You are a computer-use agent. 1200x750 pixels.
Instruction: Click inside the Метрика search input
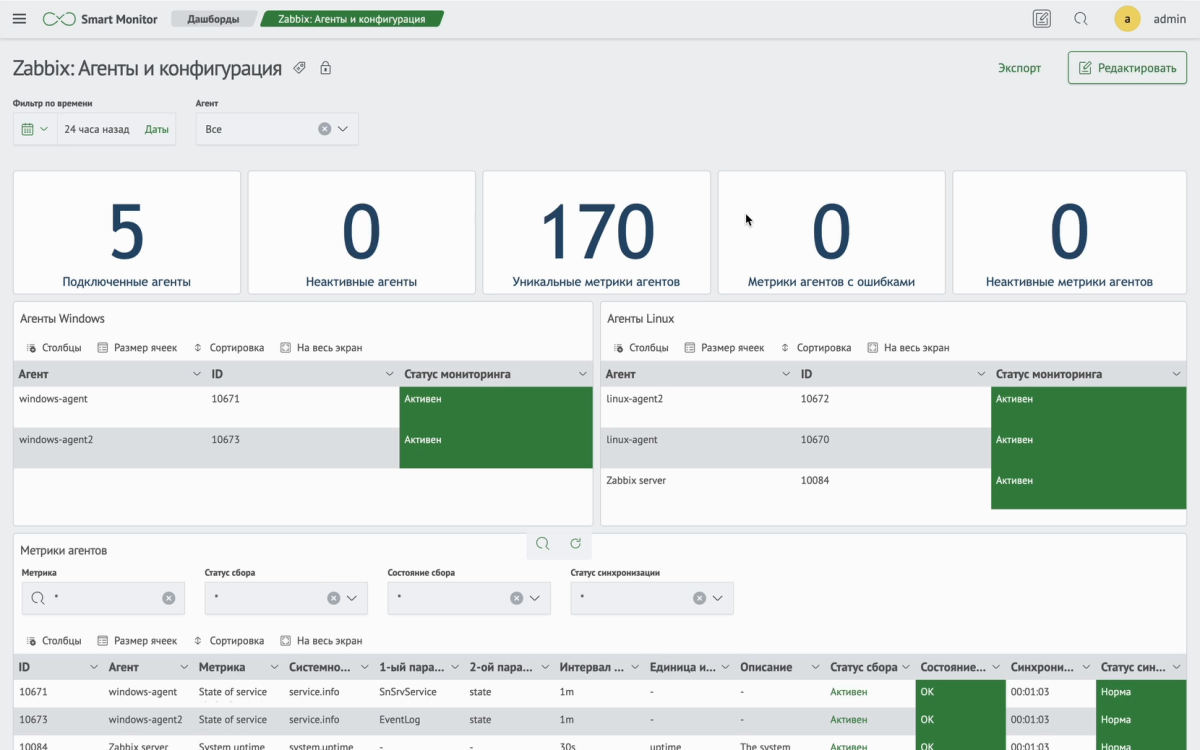pos(105,598)
